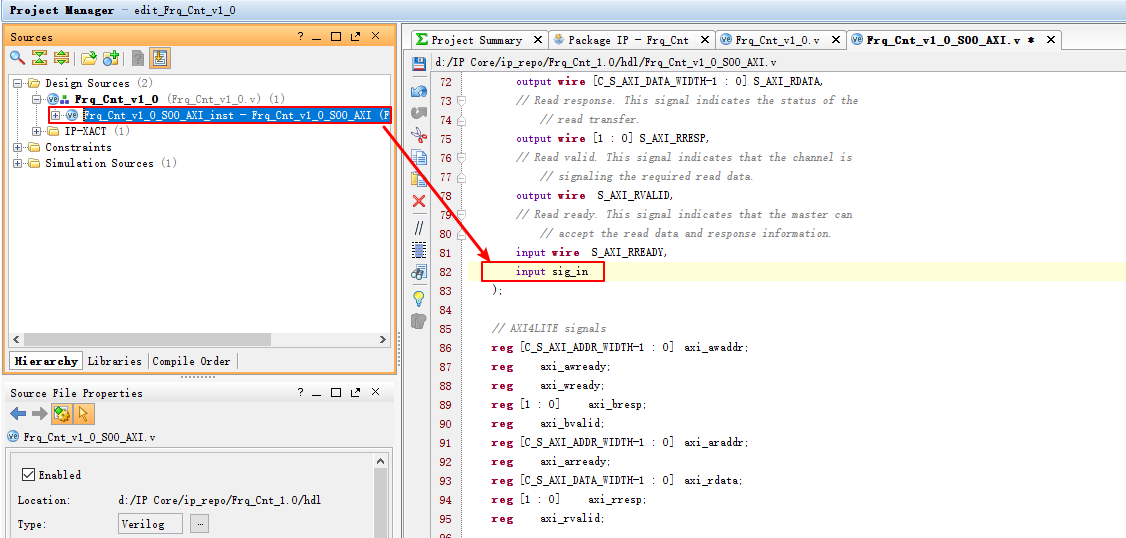The image size is (1126, 538).
Task: Place cursor on line 82 'input sig_in'
Action: pos(552,272)
